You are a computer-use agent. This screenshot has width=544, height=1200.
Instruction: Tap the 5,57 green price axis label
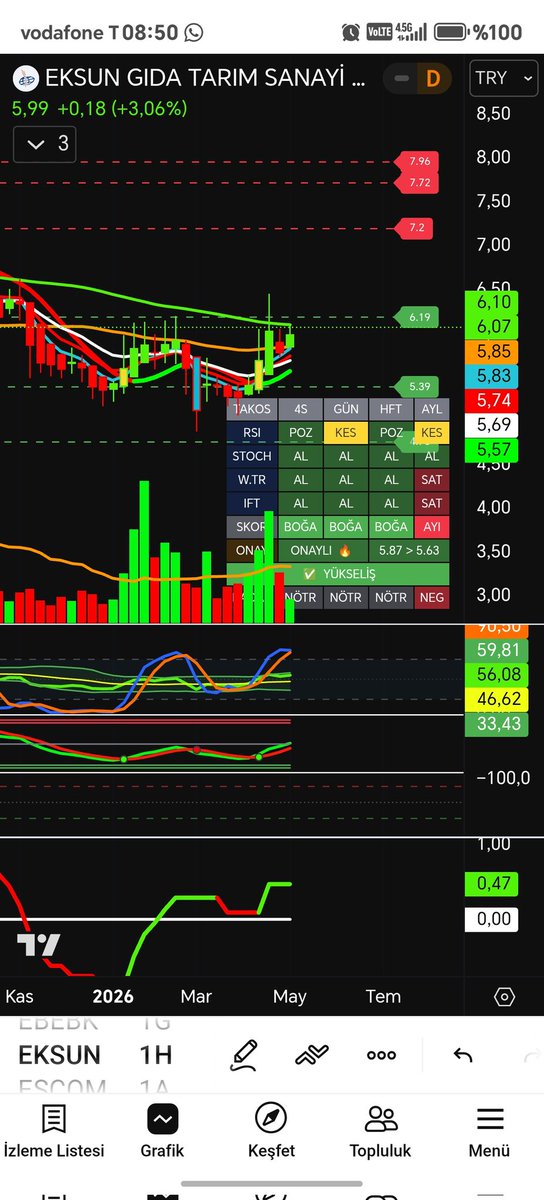[494, 450]
